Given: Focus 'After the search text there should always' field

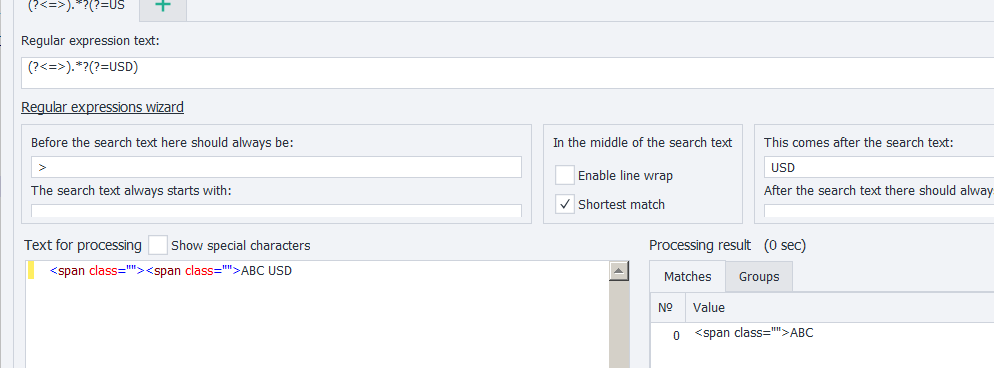Looking at the screenshot, I should (x=879, y=210).
